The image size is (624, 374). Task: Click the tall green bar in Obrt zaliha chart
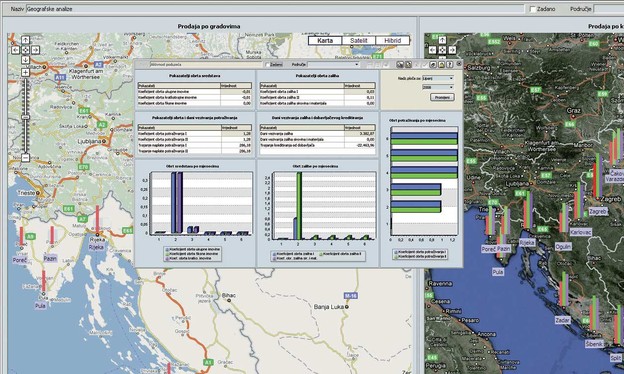click(299, 205)
